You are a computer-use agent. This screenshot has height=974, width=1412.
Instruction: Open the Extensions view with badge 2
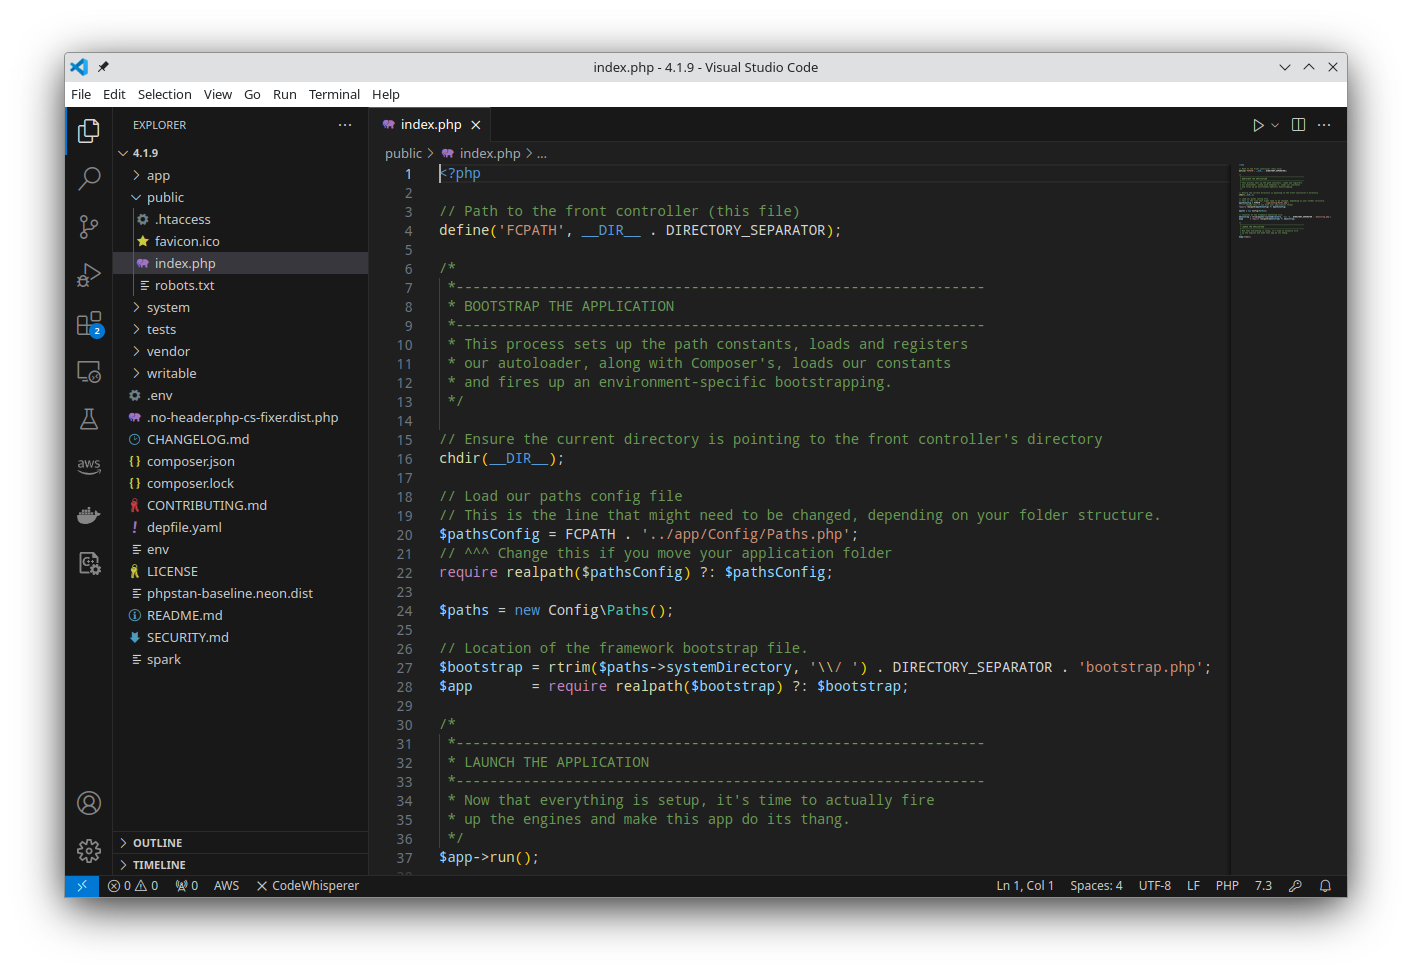[89, 324]
